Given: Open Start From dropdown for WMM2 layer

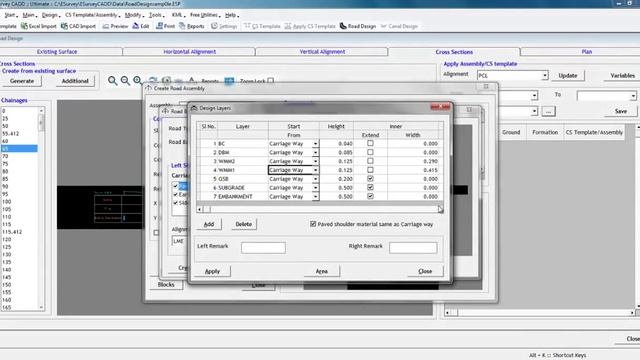Looking at the screenshot, I should (315, 161).
